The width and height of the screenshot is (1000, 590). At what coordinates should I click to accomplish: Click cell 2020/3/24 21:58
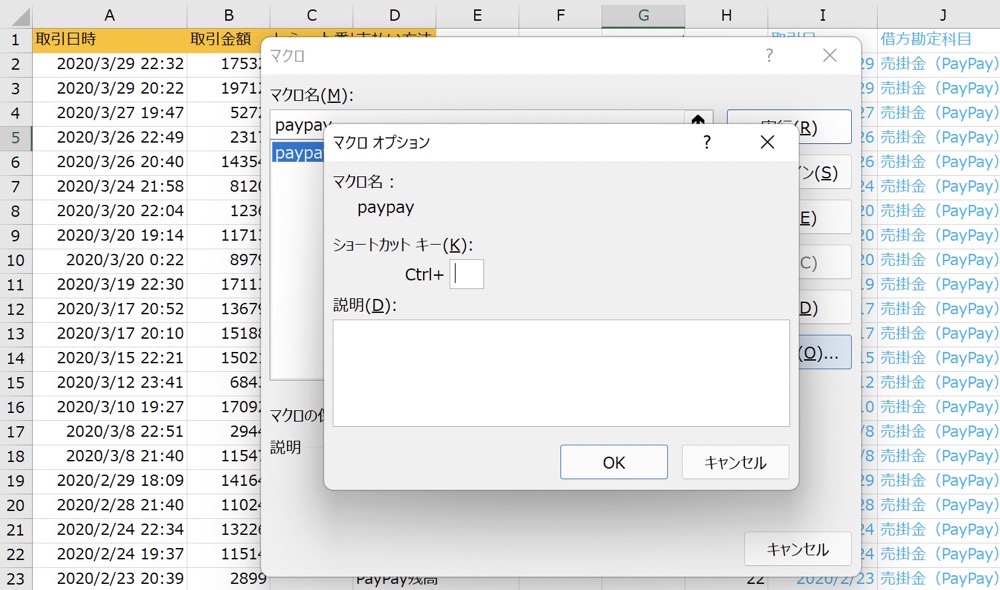[x=110, y=186]
